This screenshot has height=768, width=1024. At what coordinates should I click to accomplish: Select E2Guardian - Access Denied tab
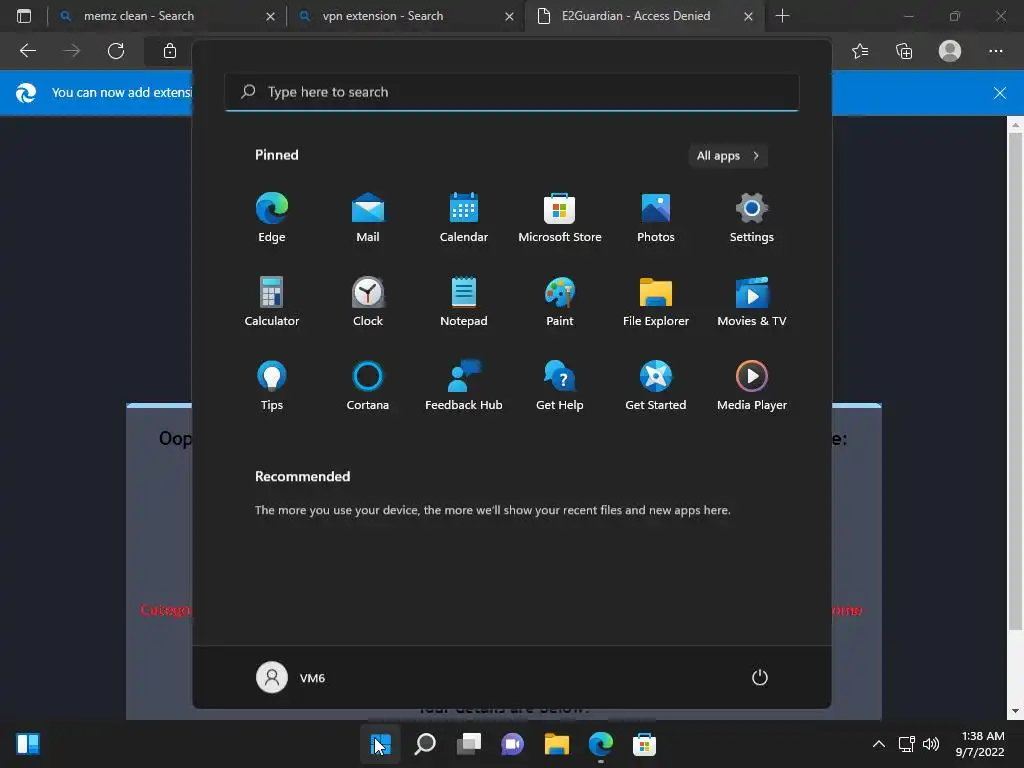click(644, 16)
